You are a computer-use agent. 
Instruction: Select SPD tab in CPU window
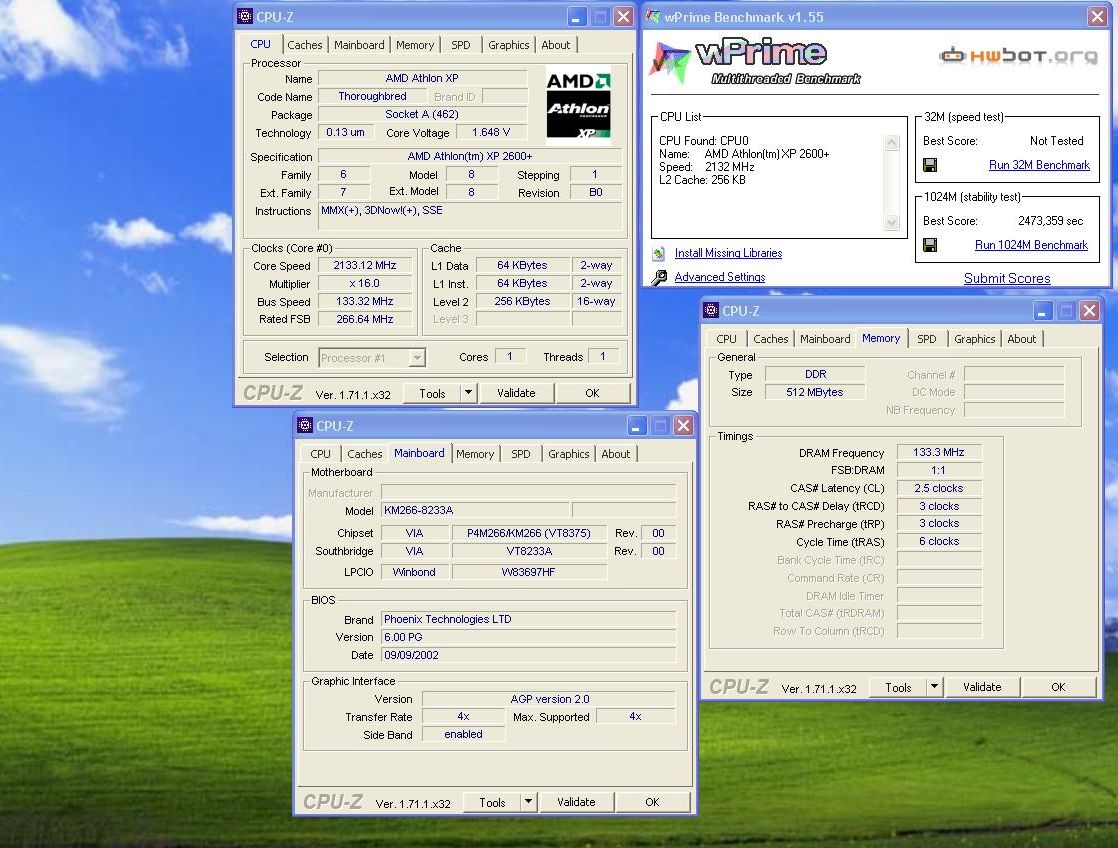pyautogui.click(x=461, y=45)
